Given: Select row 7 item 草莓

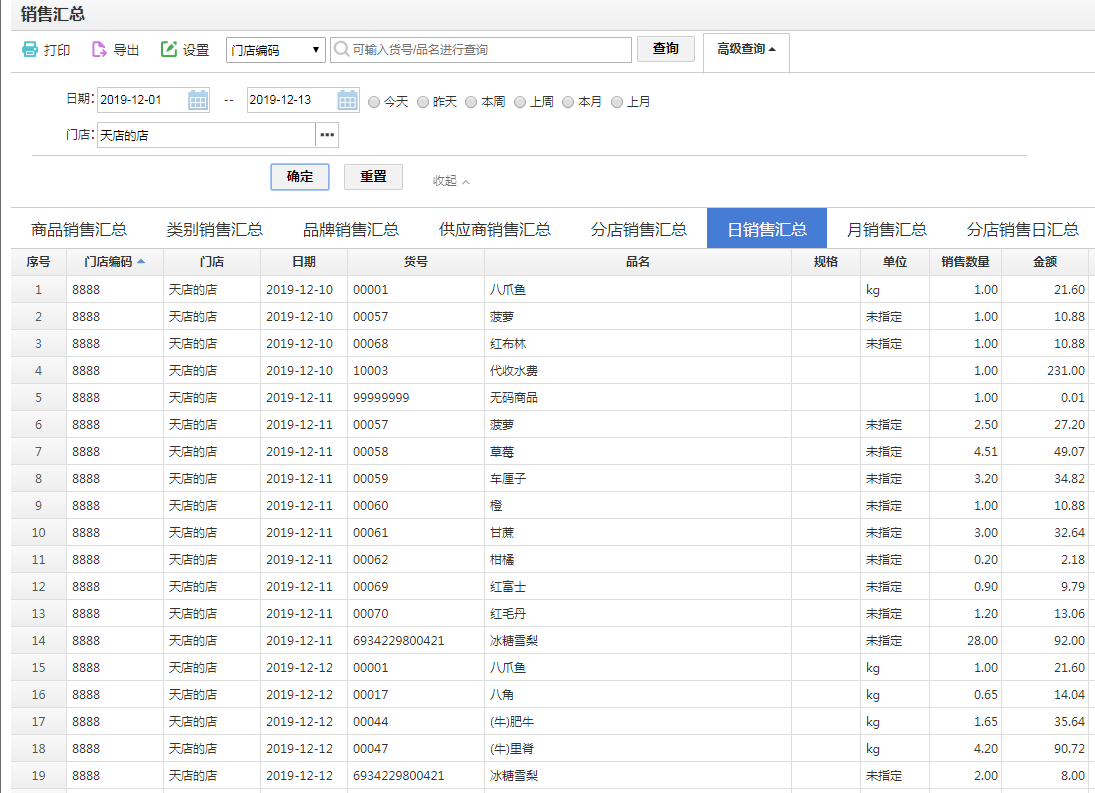Looking at the screenshot, I should [x=501, y=452].
